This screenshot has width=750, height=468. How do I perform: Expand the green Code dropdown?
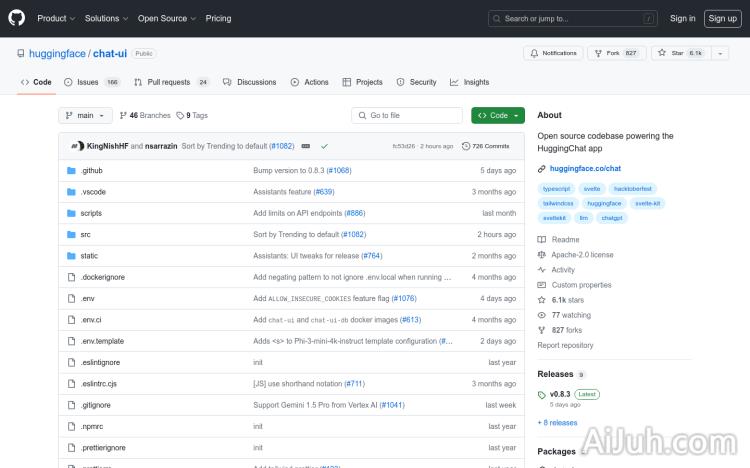point(498,115)
